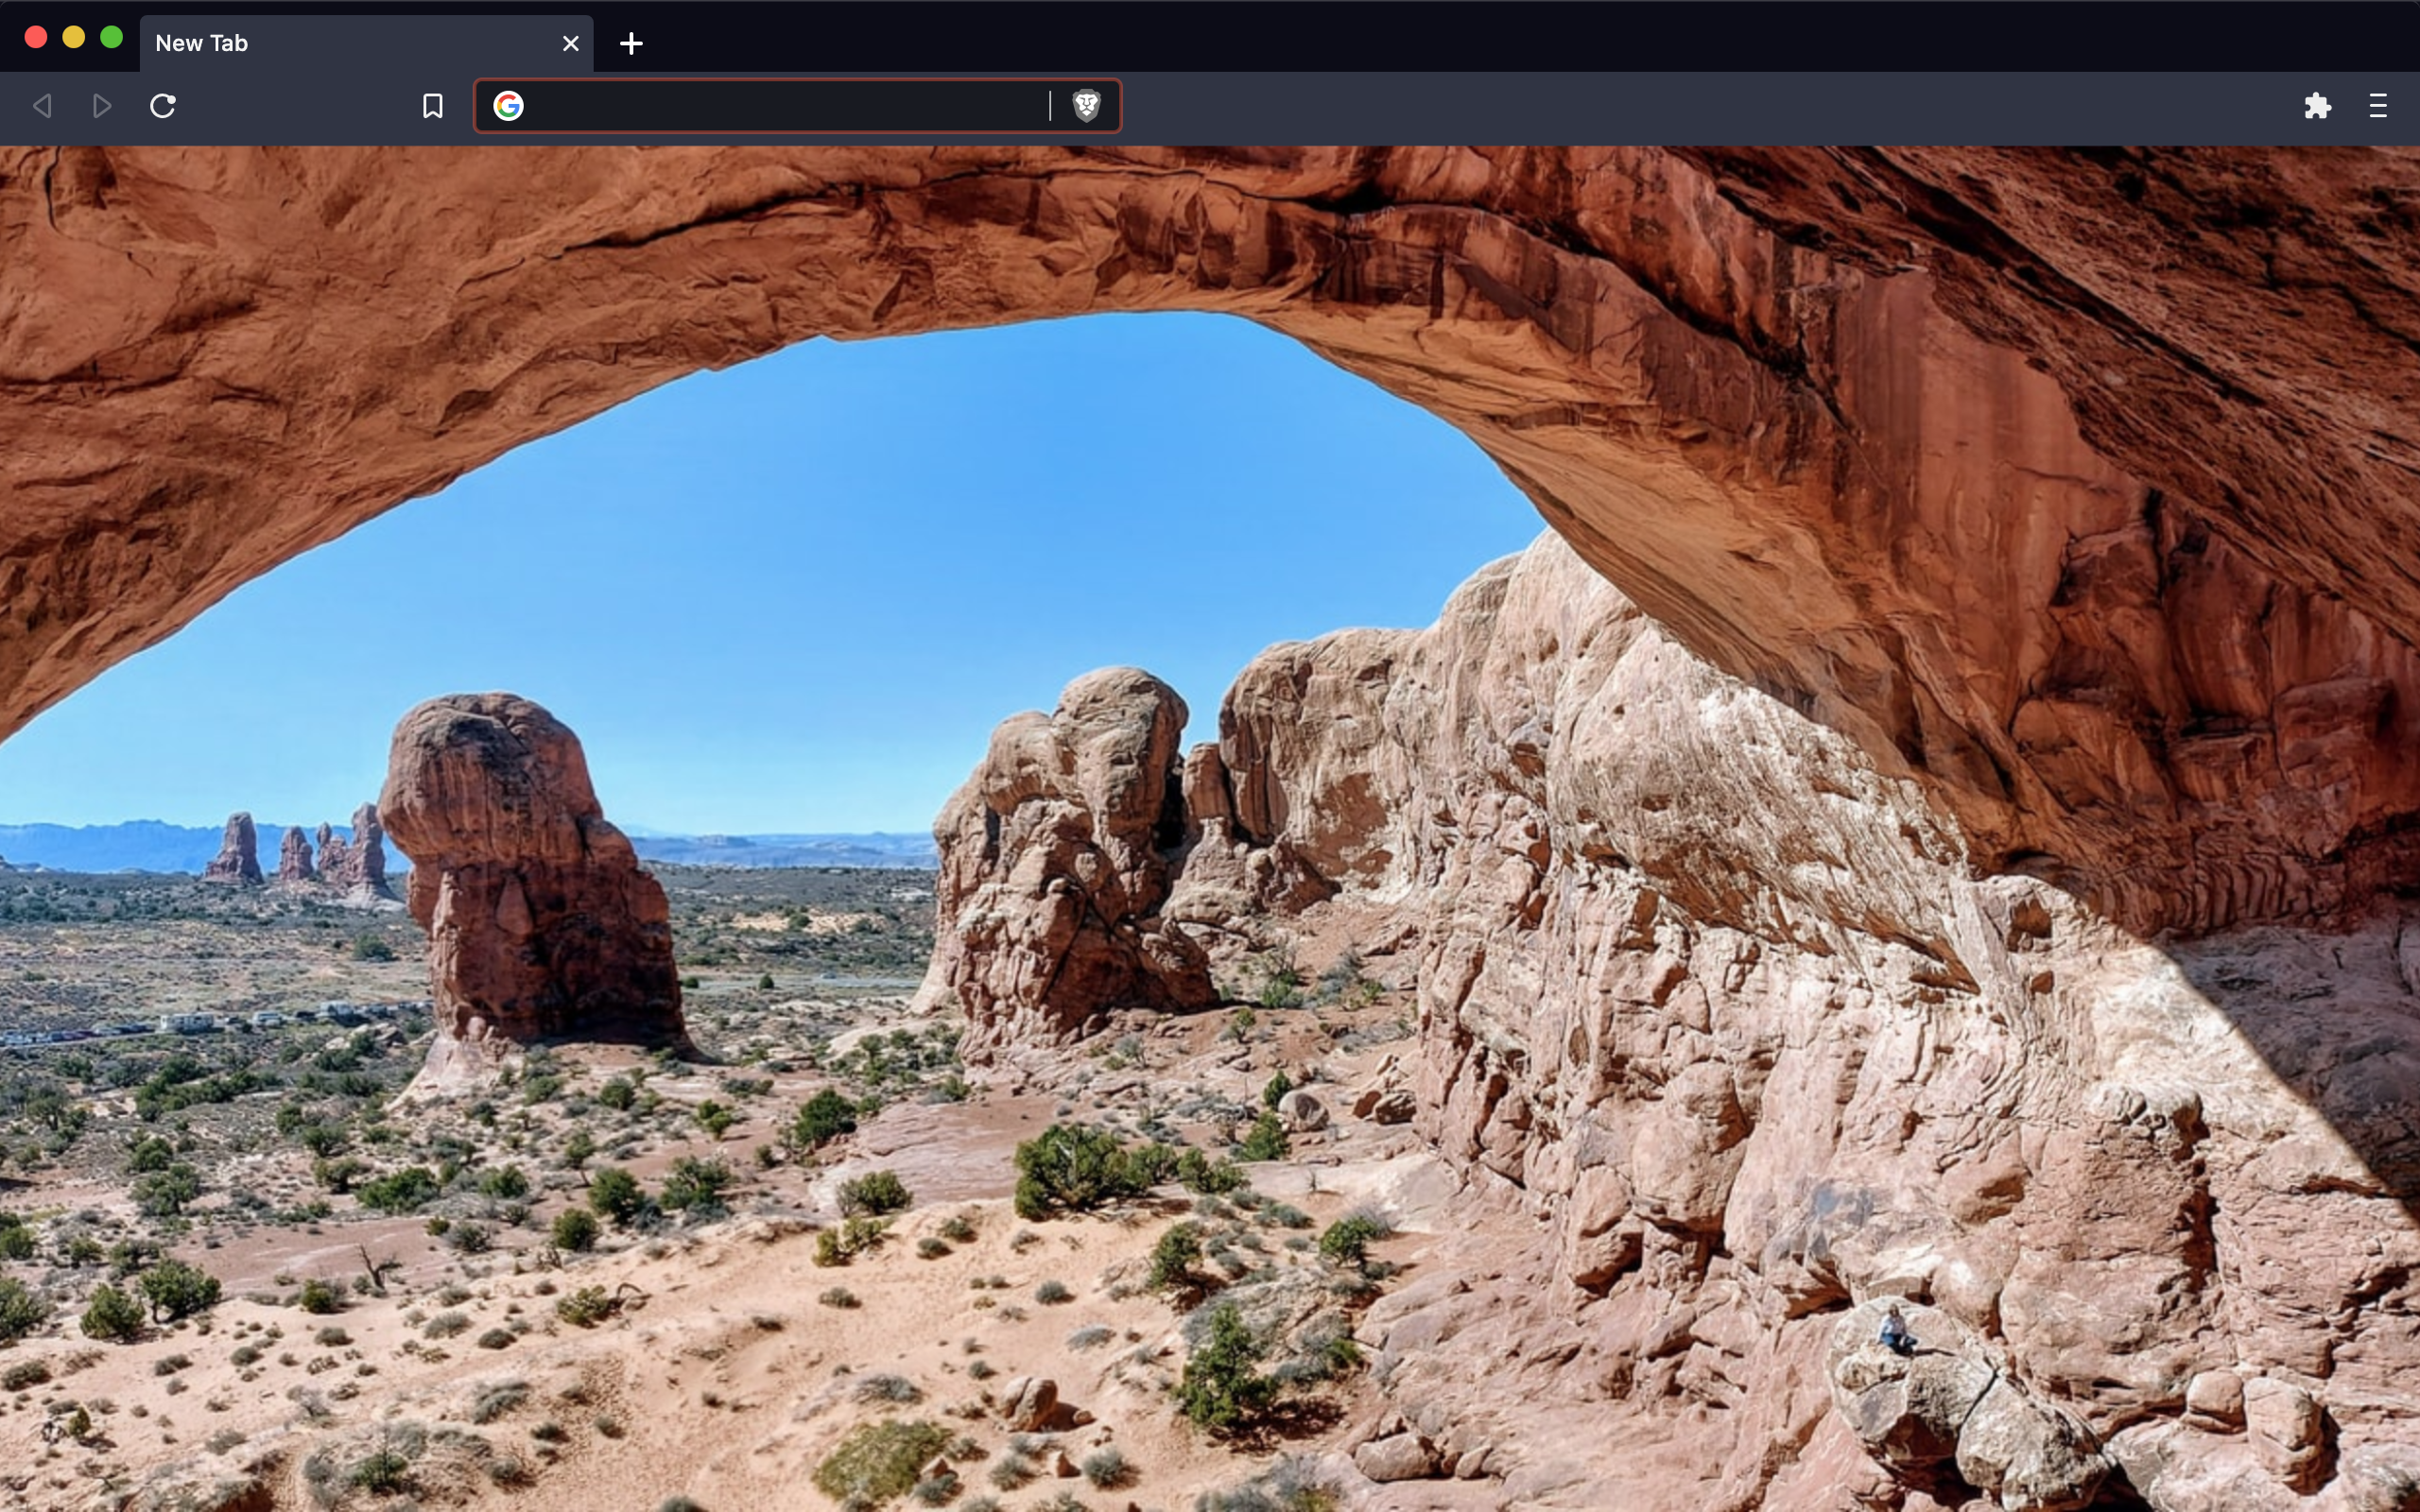Image resolution: width=2420 pixels, height=1512 pixels.
Task: Close the New Tab tab
Action: click(x=571, y=43)
